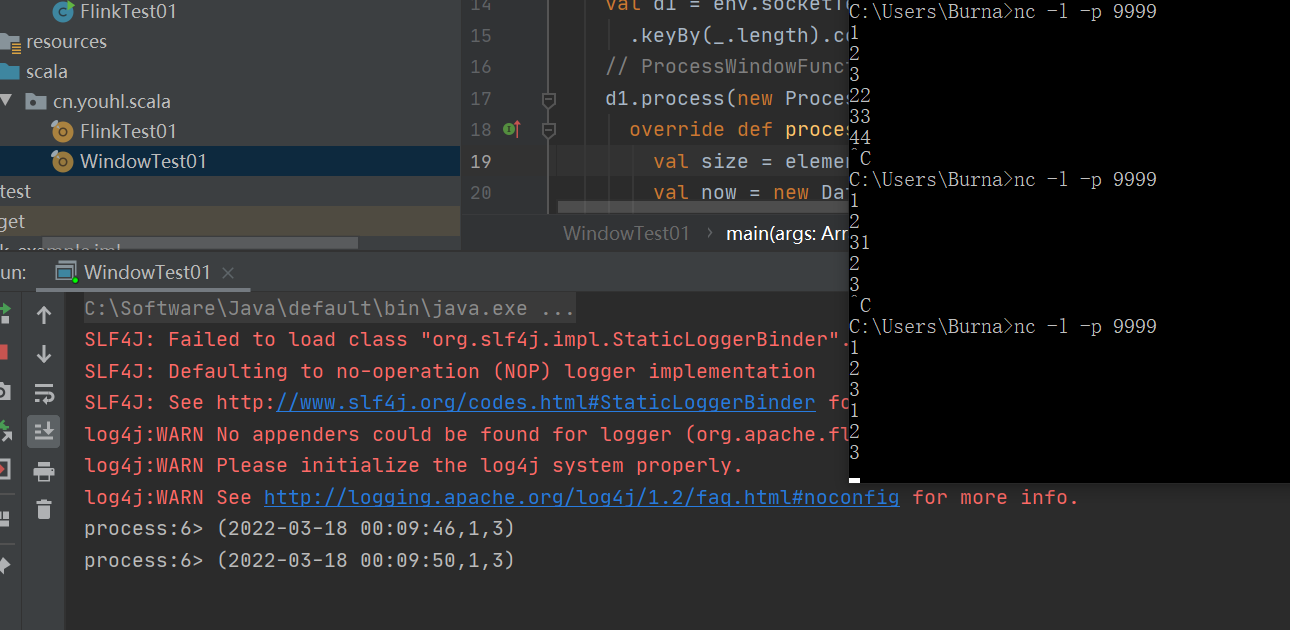Screen dimensions: 1290x630
Task: Click the red Stop process square icon
Action: (x=3, y=352)
